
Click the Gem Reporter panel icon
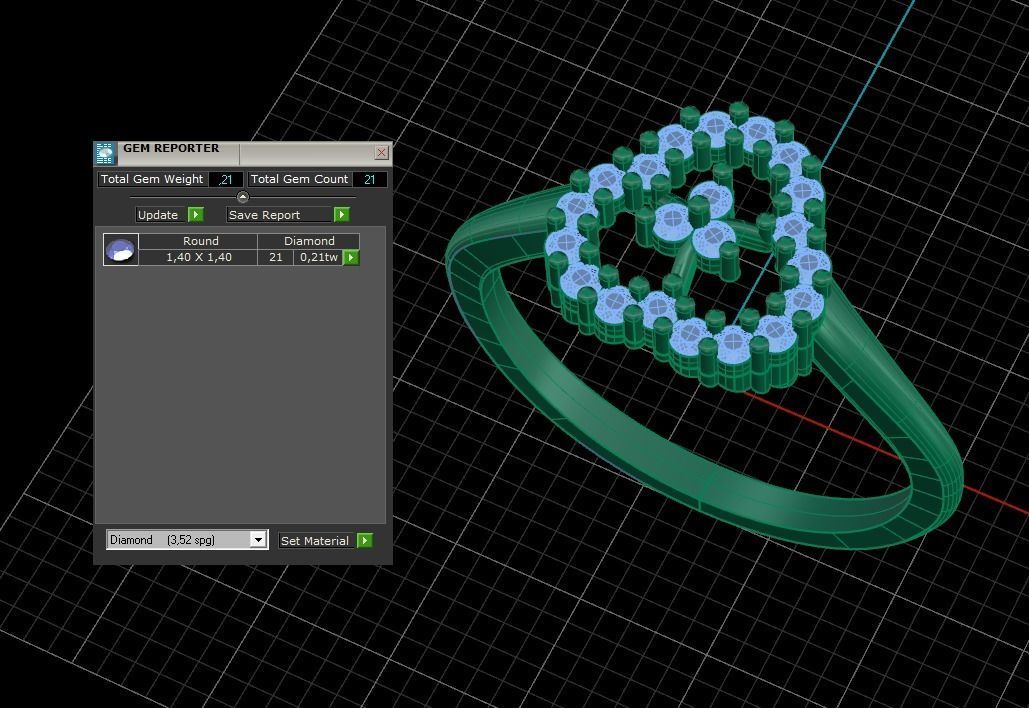click(105, 153)
